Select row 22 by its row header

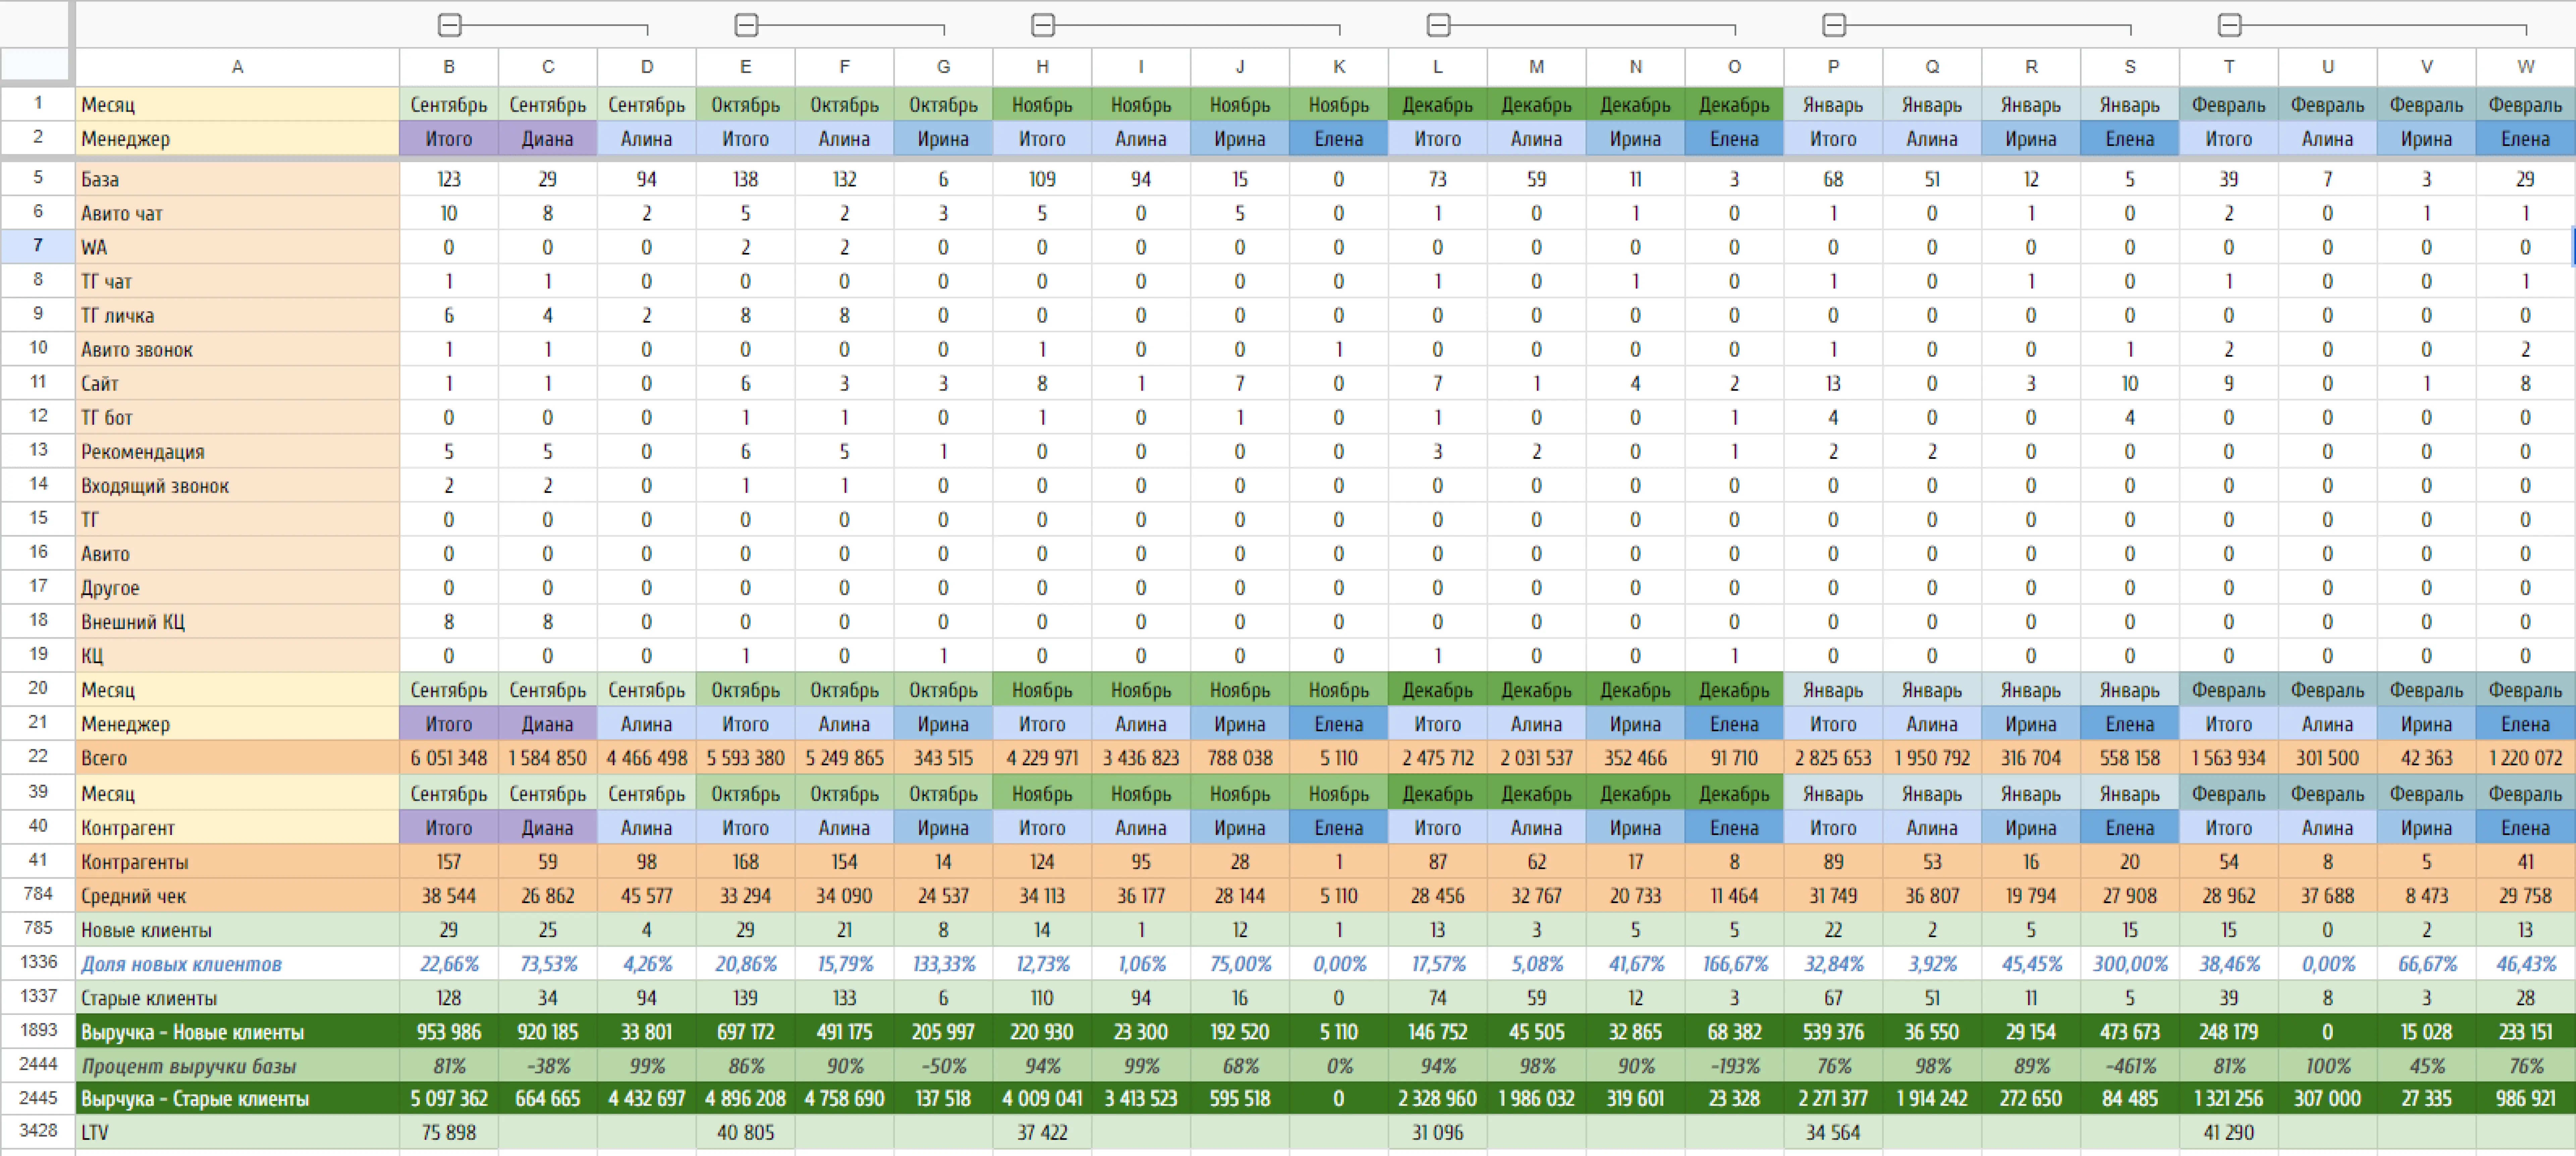38,757
